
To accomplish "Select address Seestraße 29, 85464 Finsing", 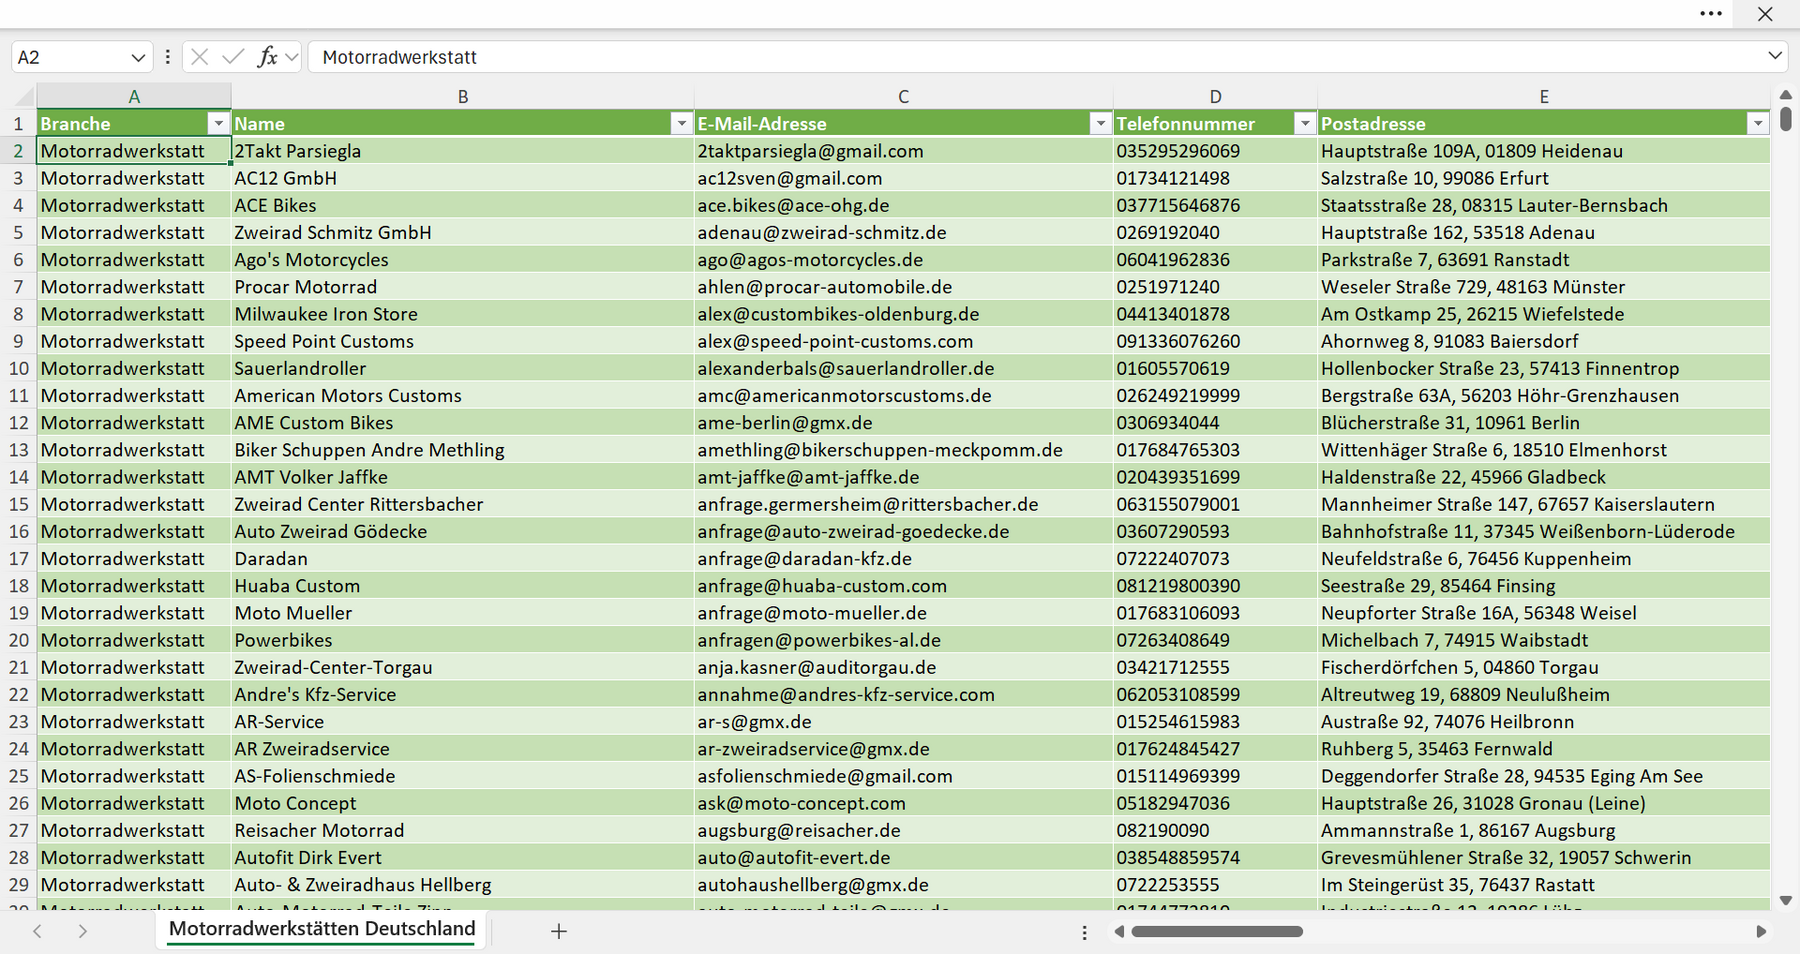I will point(1543,586).
